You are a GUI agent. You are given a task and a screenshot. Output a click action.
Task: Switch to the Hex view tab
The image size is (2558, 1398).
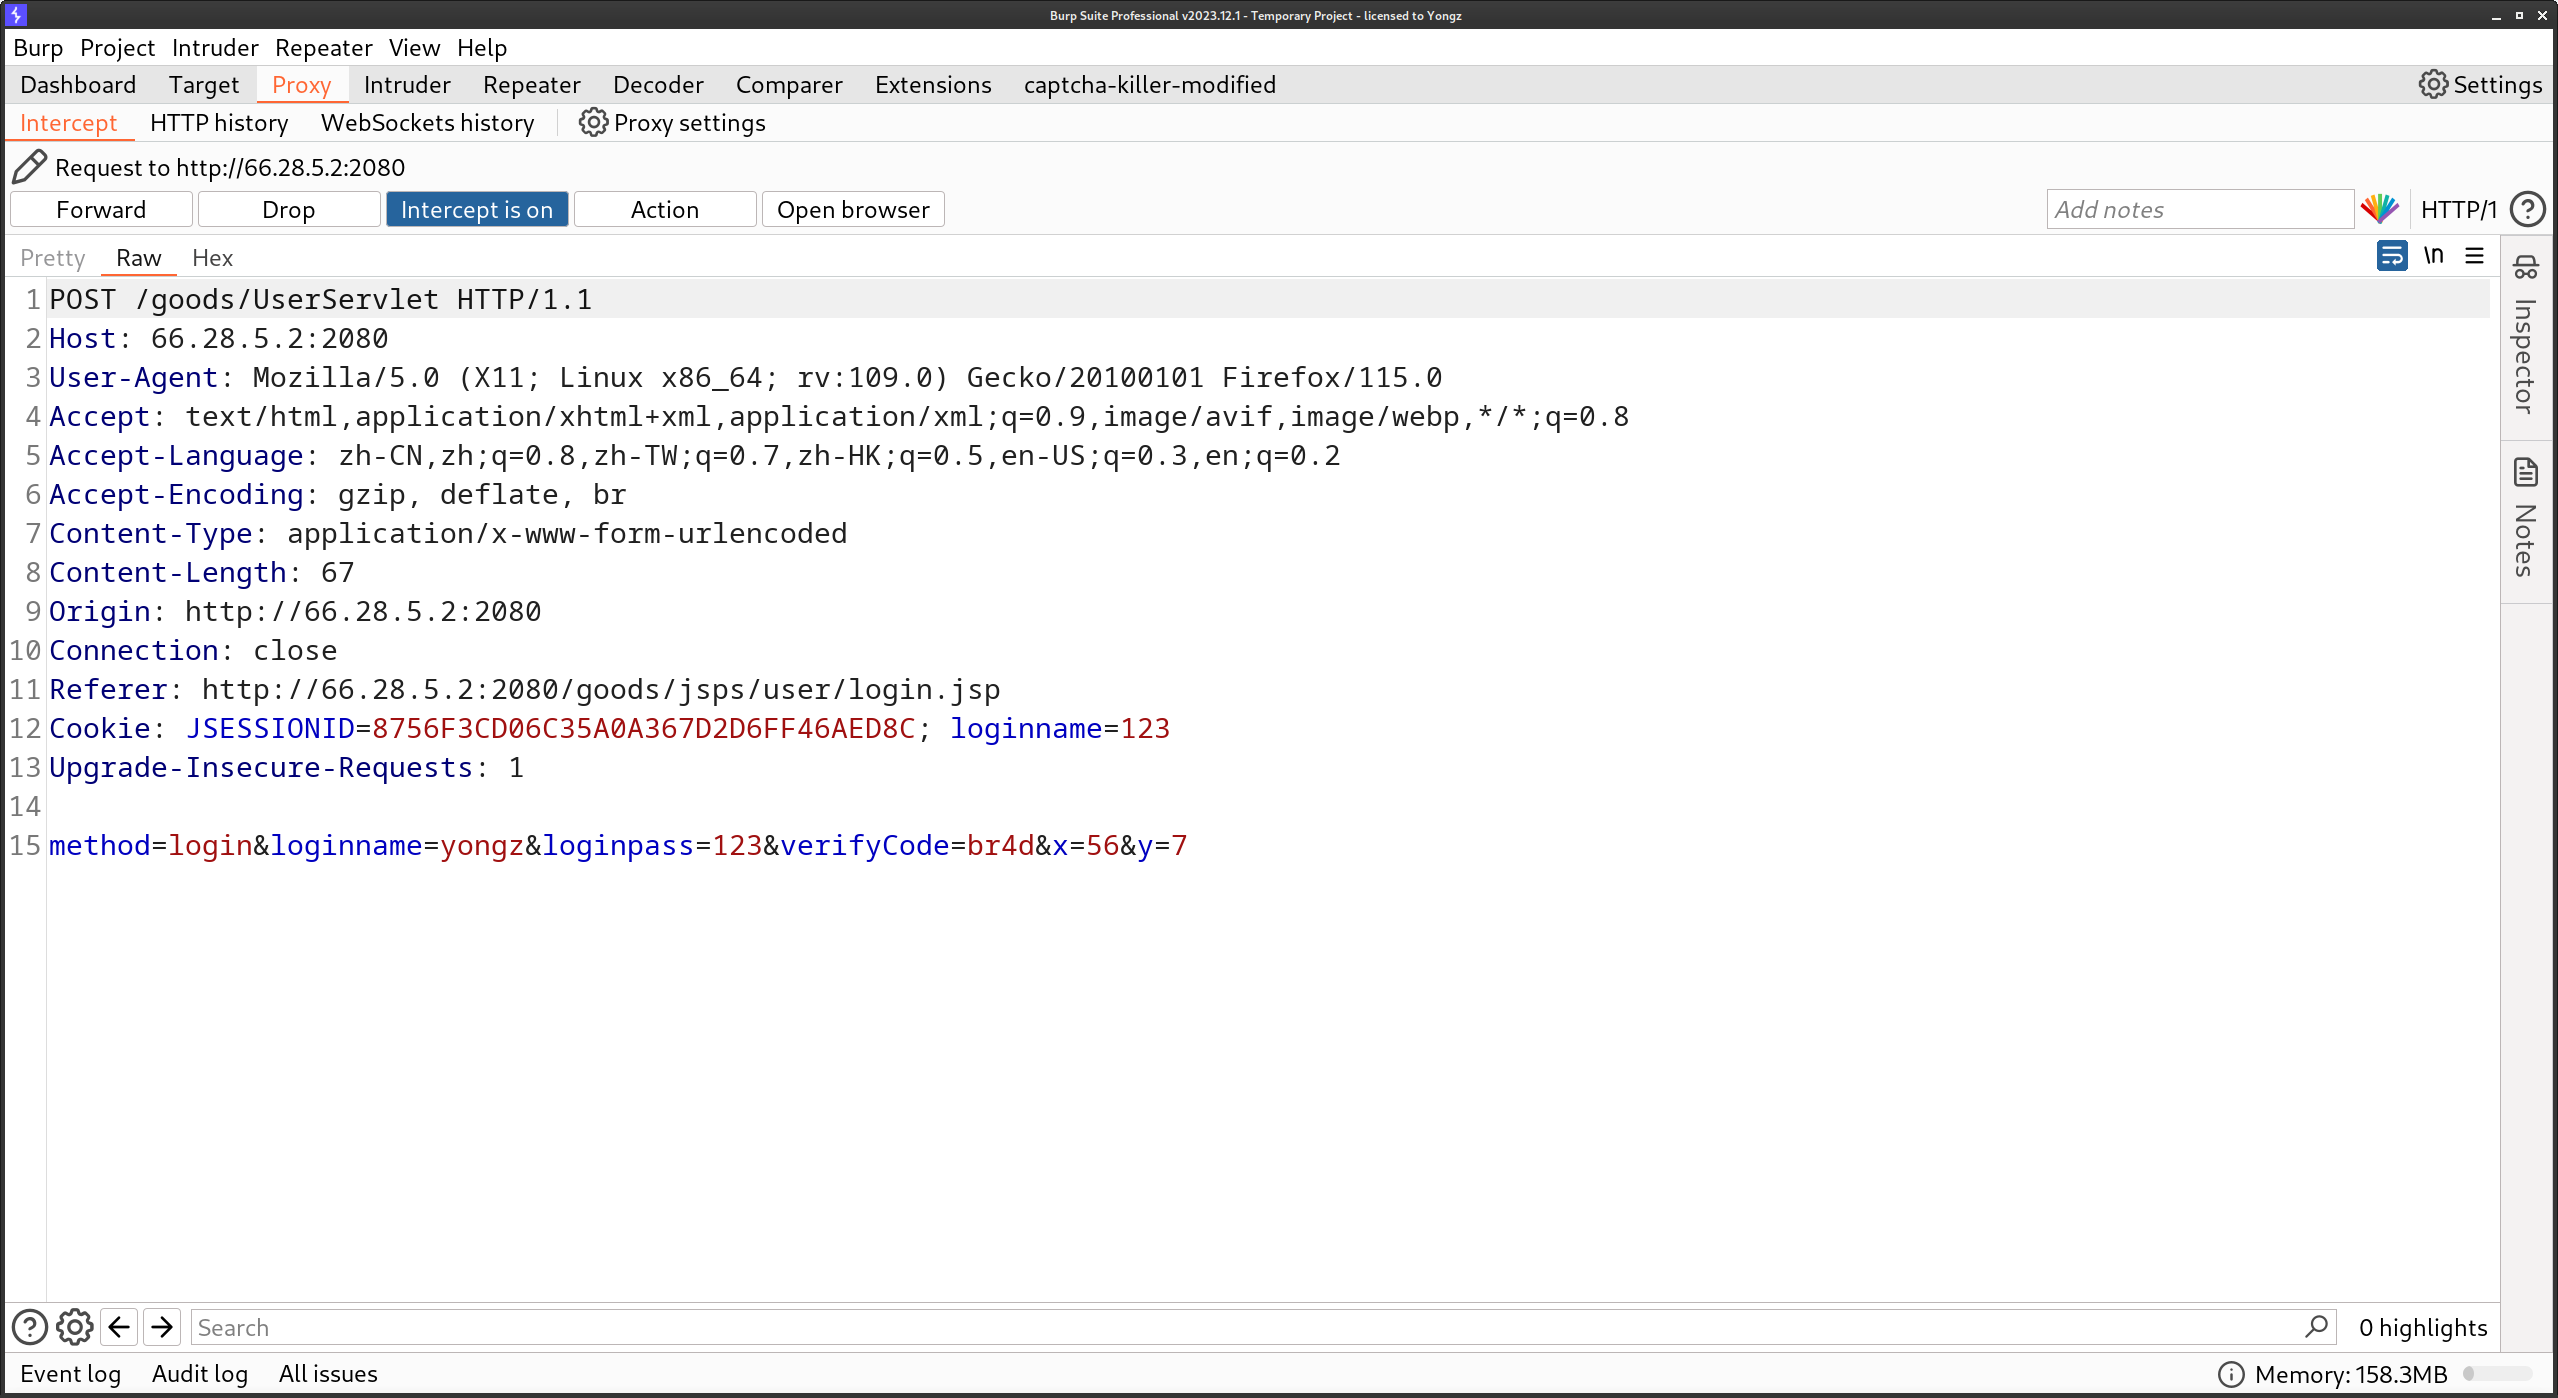pyautogui.click(x=212, y=258)
